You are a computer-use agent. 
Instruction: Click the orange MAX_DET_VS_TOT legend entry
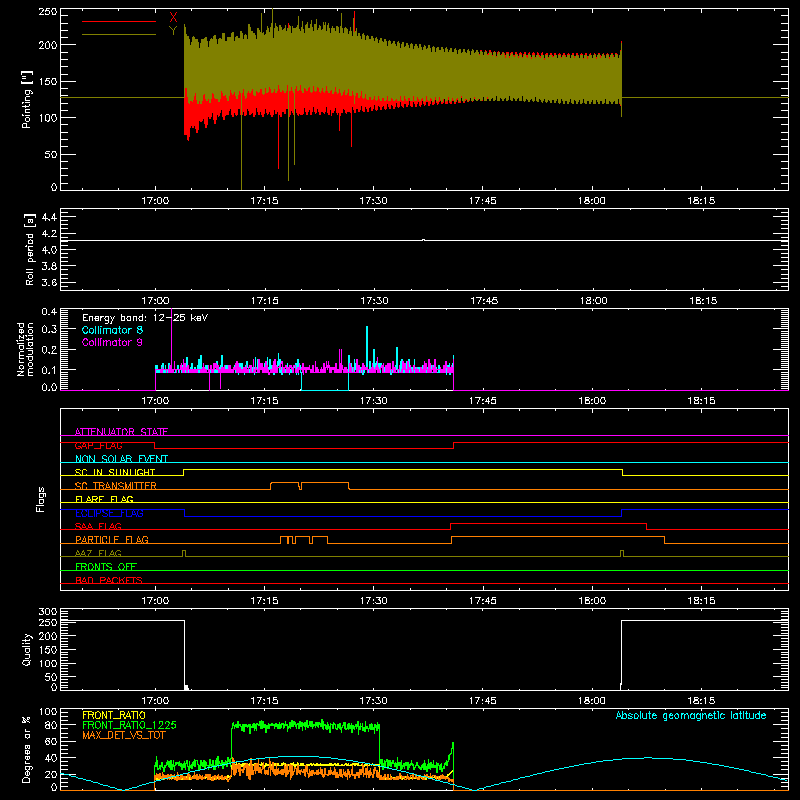[x=124, y=735]
